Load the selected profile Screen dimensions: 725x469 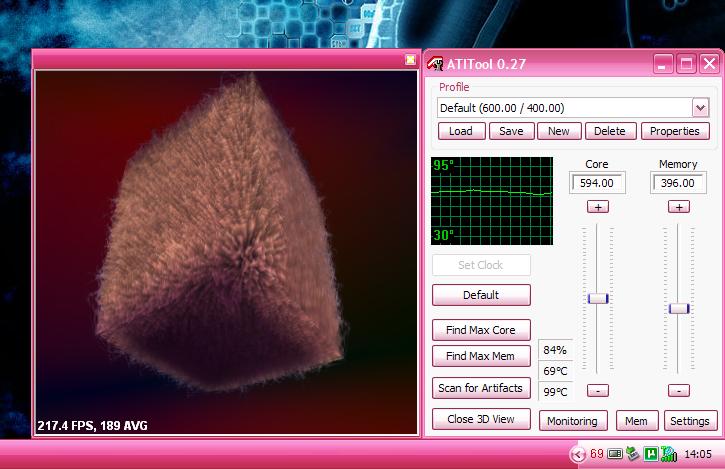461,131
